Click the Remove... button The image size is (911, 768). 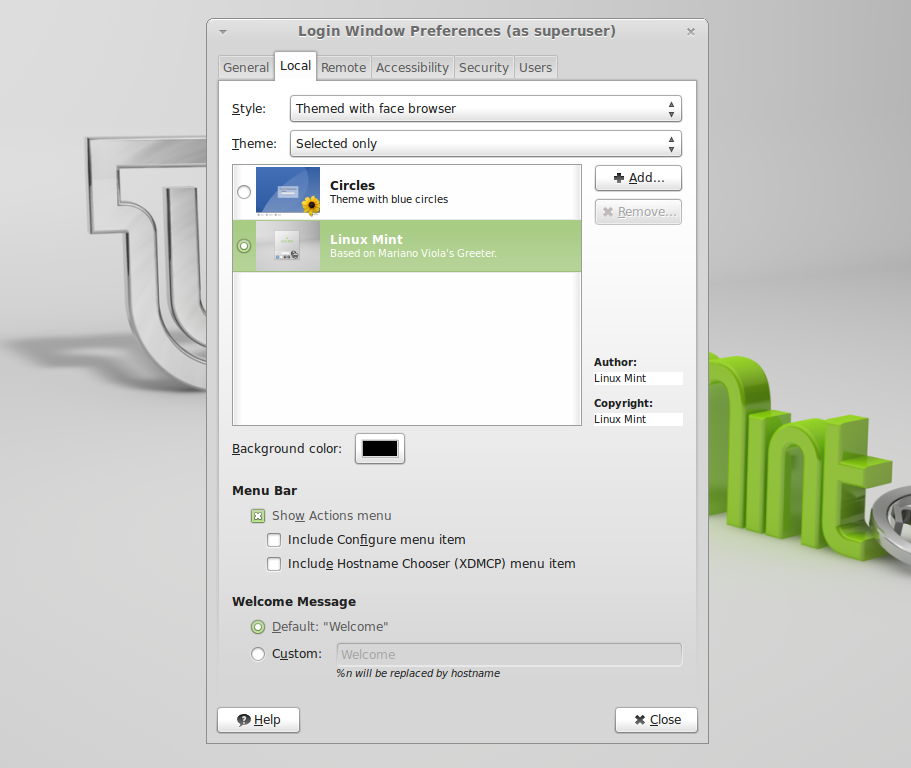click(x=638, y=211)
